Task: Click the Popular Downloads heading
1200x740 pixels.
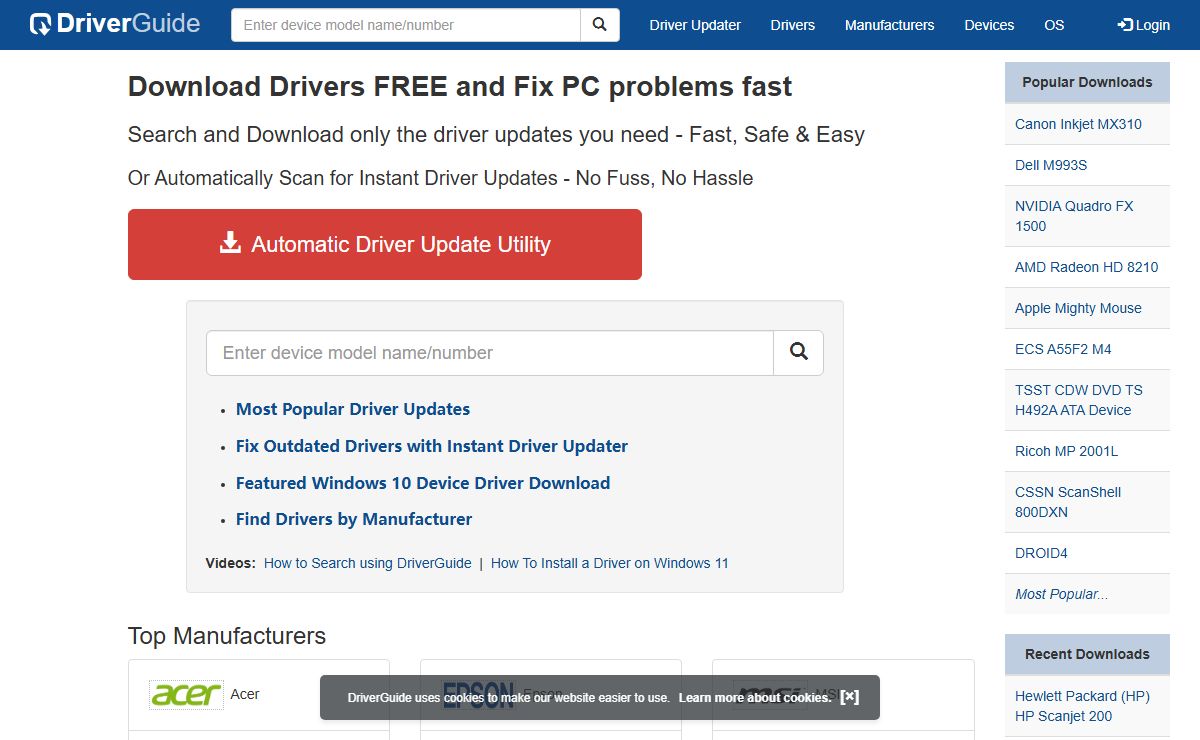Action: click(x=1087, y=82)
